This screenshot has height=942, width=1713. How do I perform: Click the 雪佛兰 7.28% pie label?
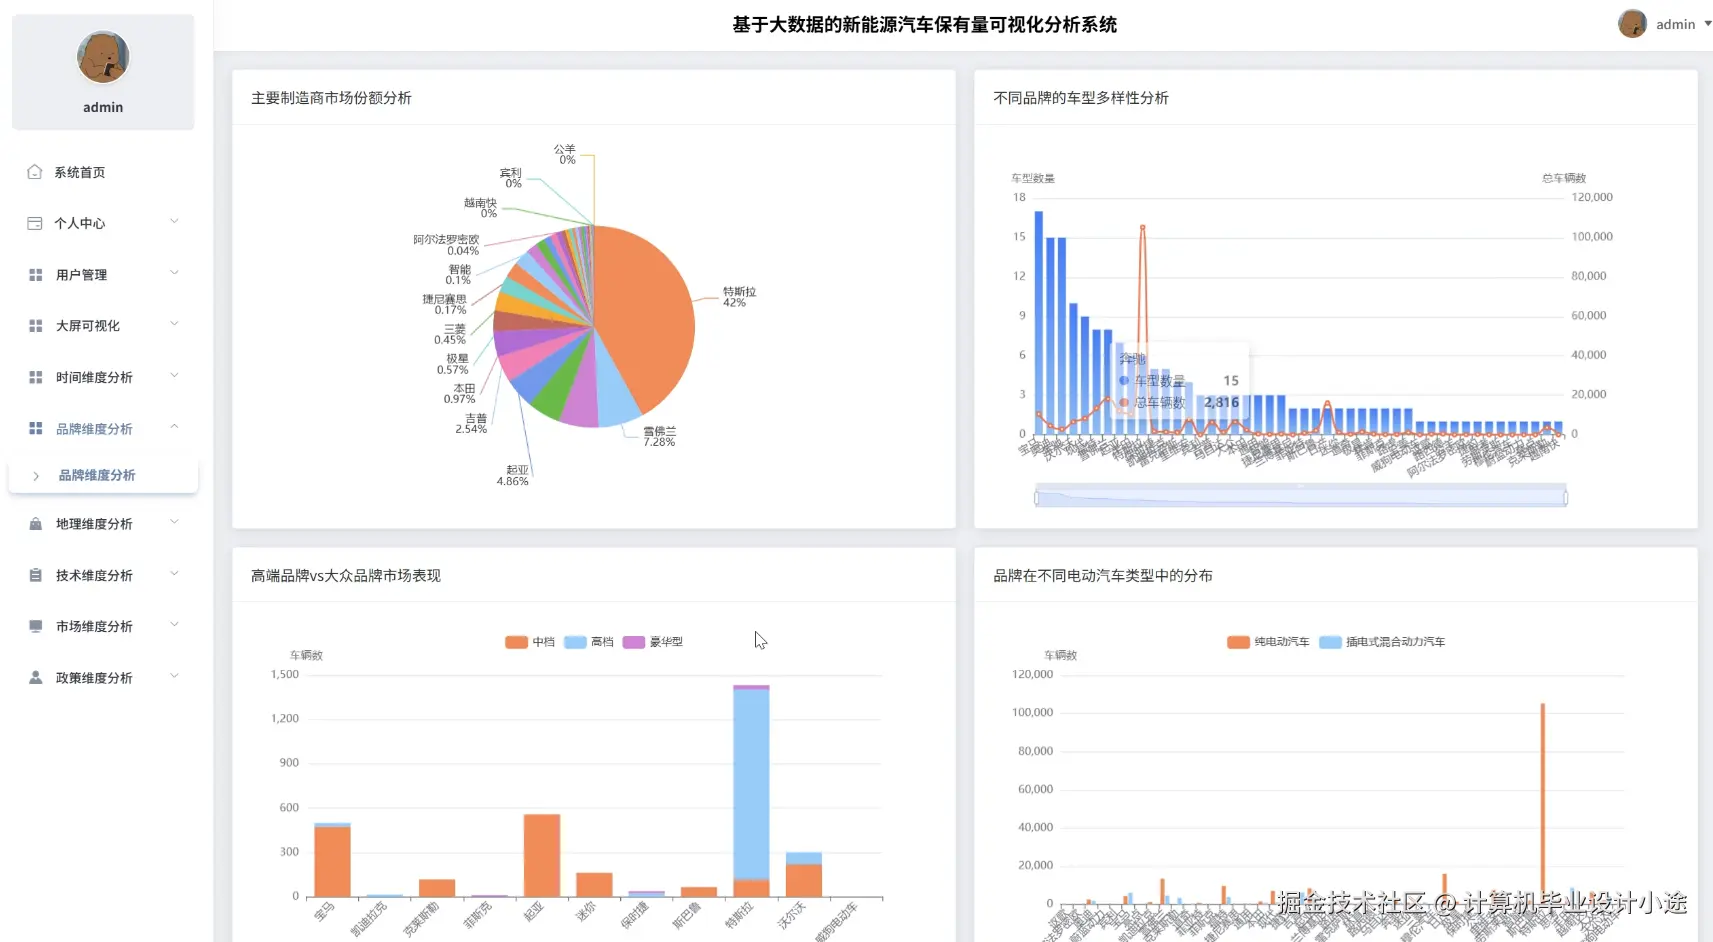click(659, 436)
